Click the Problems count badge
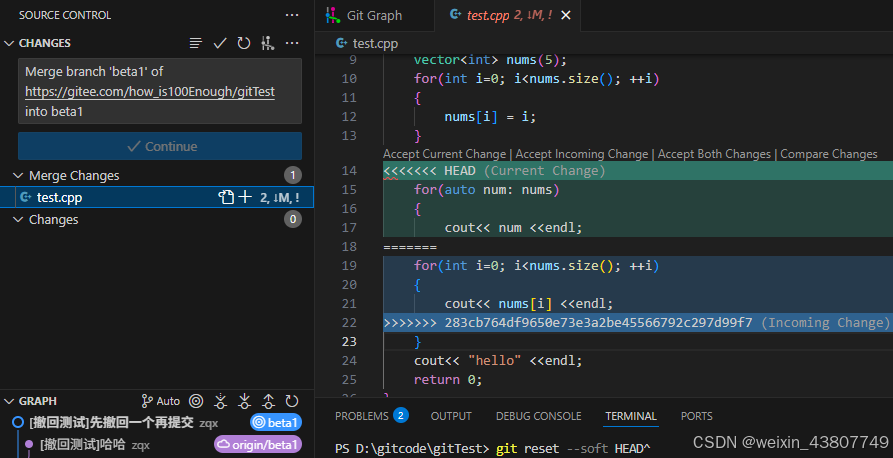The image size is (893, 458). [x=400, y=415]
